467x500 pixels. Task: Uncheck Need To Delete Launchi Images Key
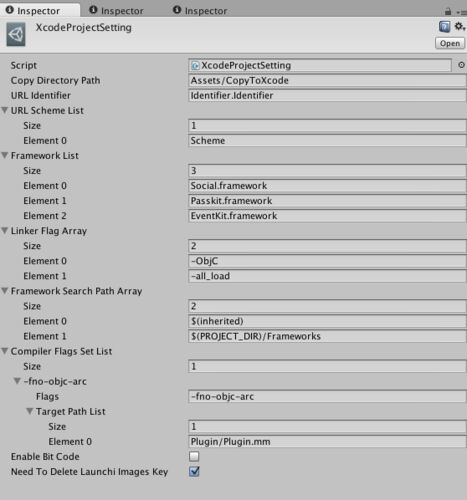pos(194,471)
